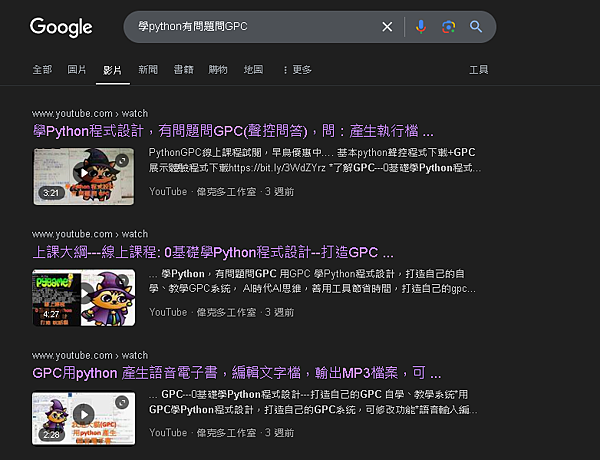This screenshot has width=600, height=460.
Task: Open the result titled 學Python程式設計，有問題問GPC
Action: [x=233, y=131]
